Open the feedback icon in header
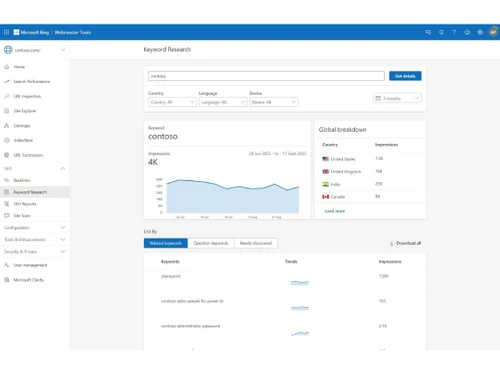 tap(428, 32)
